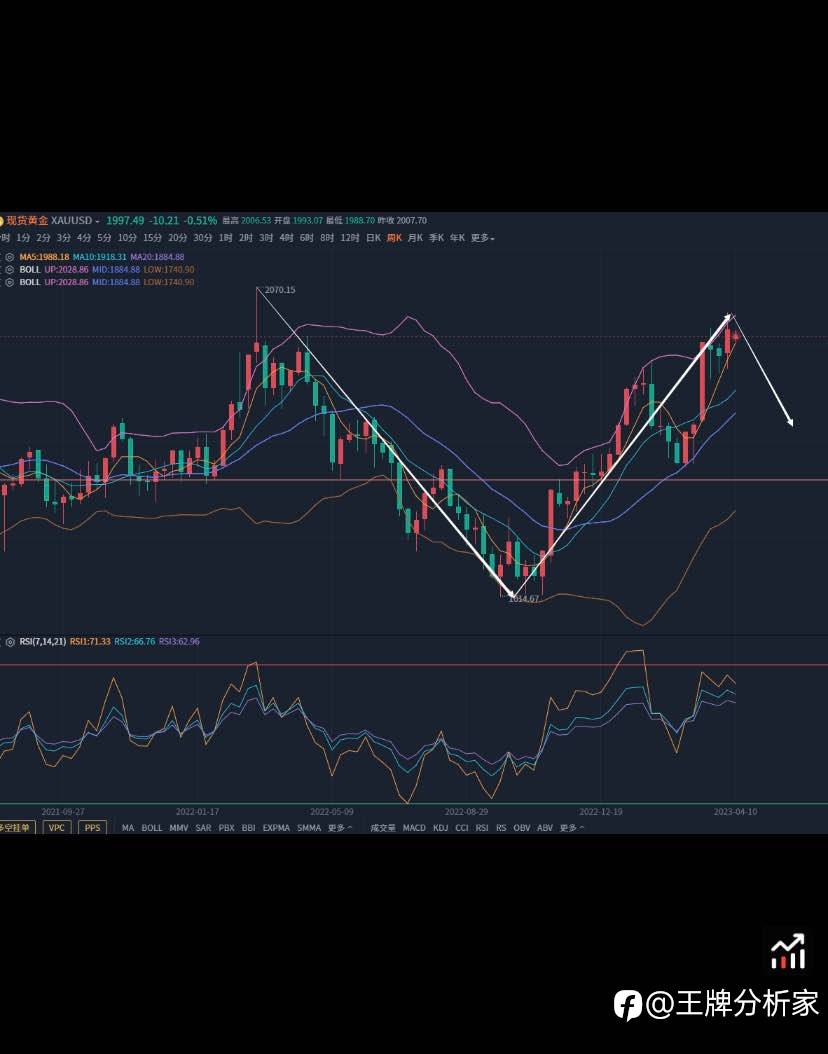Screen dimensions: 828x1054
Task: Switch to the 5分 timeframe
Action: (x=104, y=238)
